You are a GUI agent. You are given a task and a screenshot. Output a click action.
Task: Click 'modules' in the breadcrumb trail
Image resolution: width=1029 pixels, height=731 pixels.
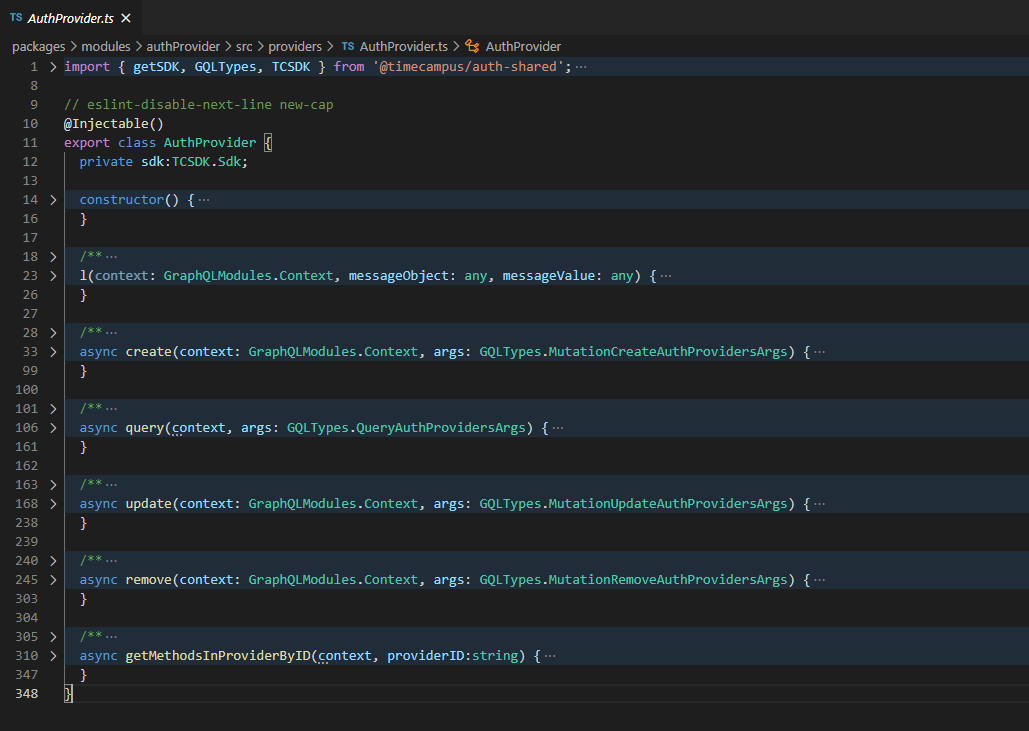106,46
